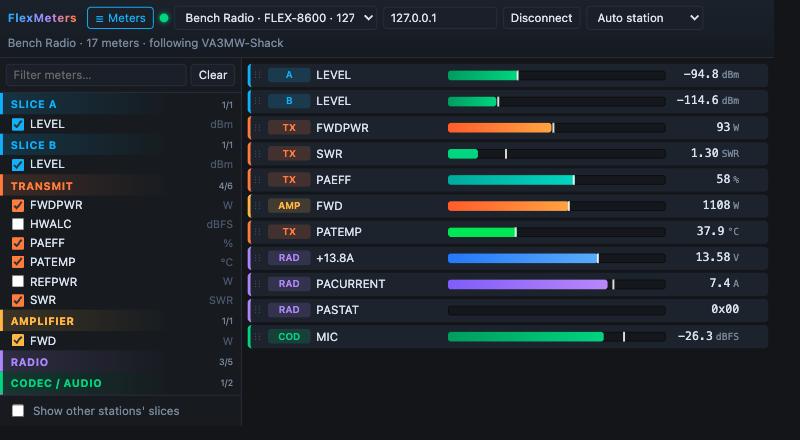Click the drag handle of the FWDPWR row

click(258, 128)
